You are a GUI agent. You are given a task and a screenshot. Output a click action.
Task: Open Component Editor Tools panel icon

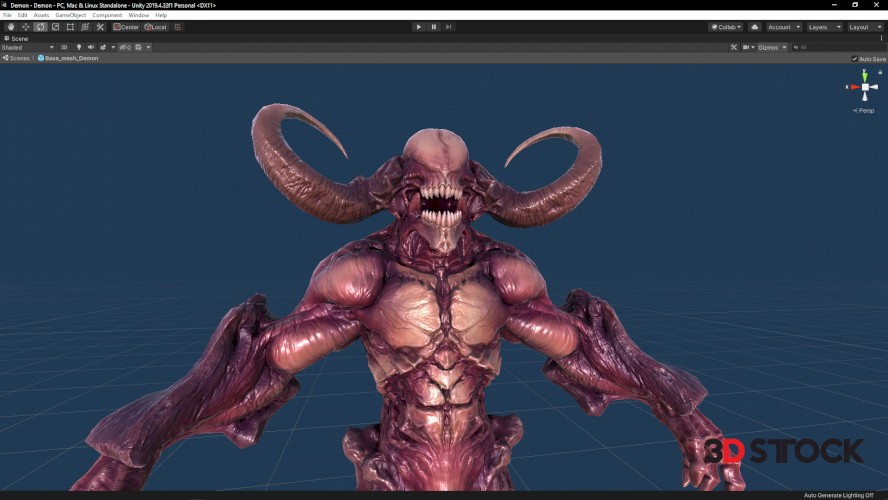(734, 48)
